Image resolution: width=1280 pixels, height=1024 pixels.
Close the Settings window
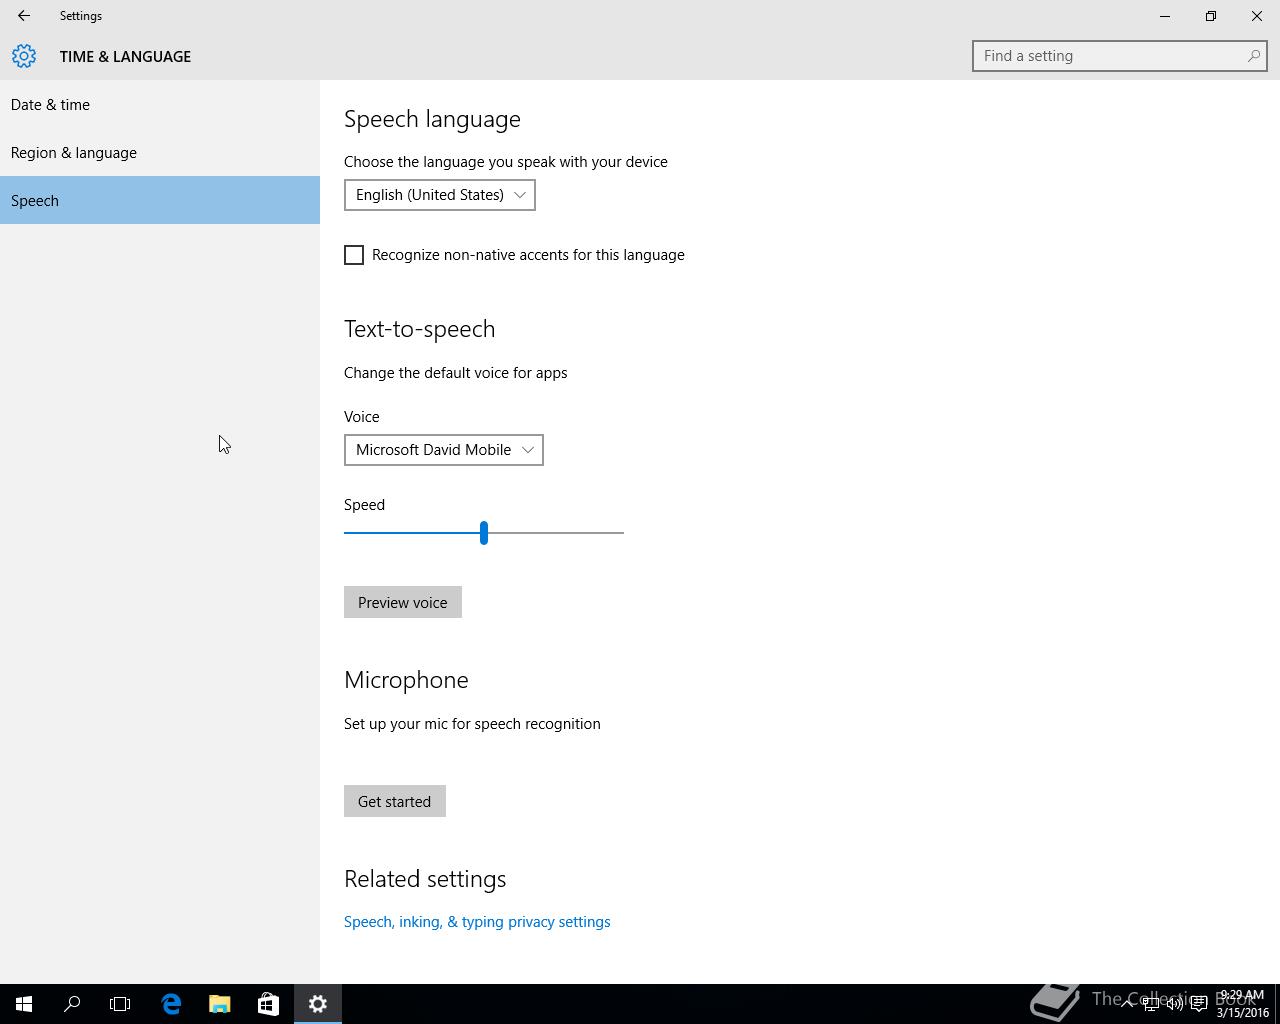point(1257,16)
